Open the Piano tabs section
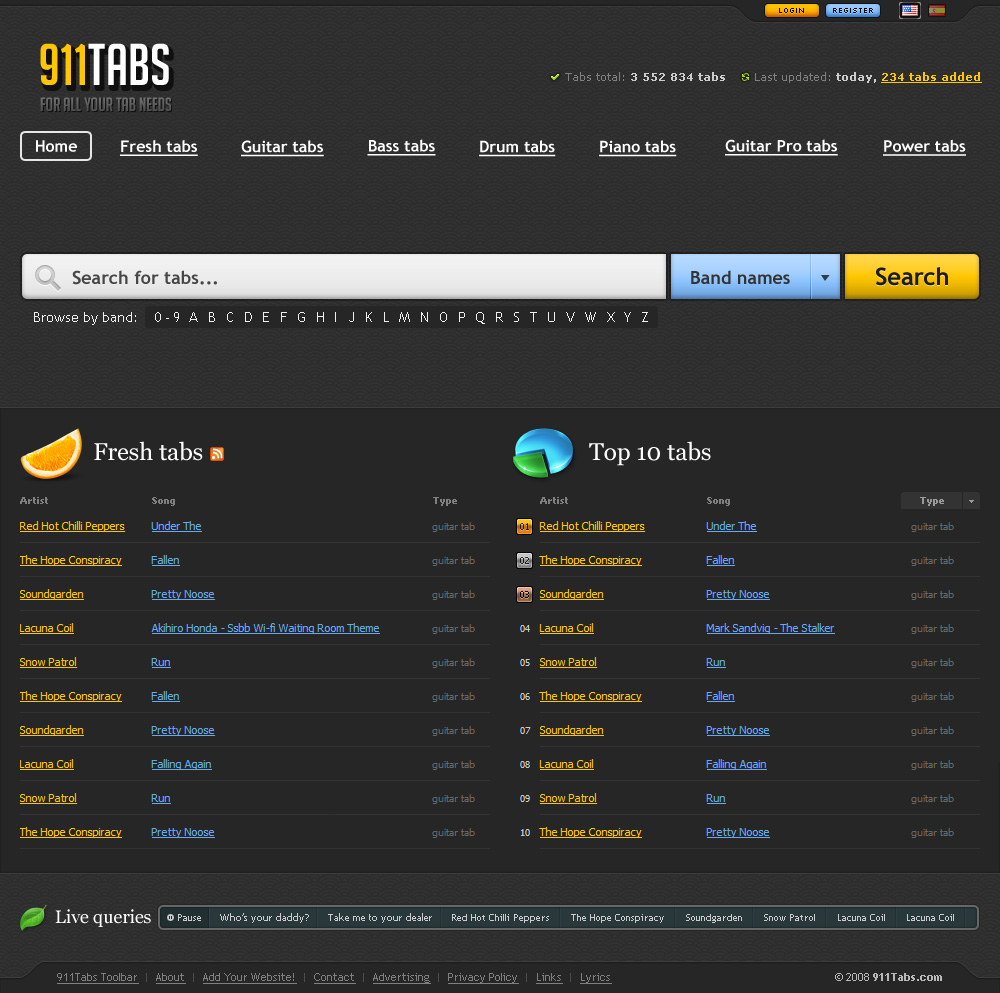Screen dimensions: 1000x993 tap(637, 147)
